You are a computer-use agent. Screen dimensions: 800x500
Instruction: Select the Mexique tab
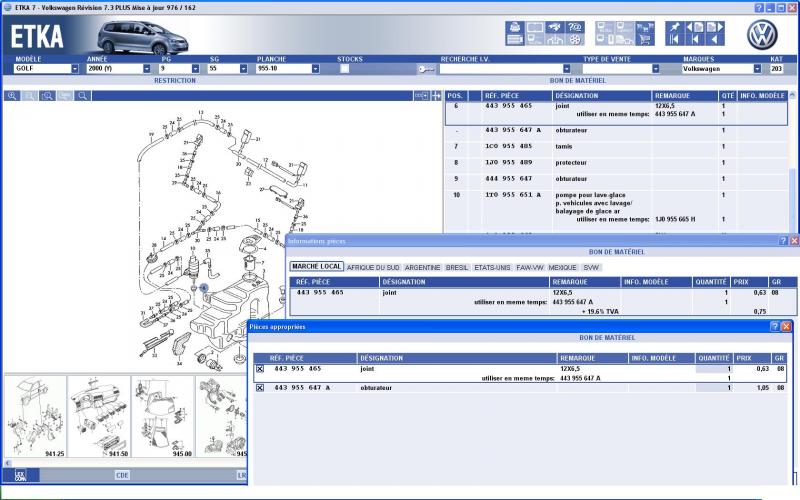pyautogui.click(x=562, y=267)
